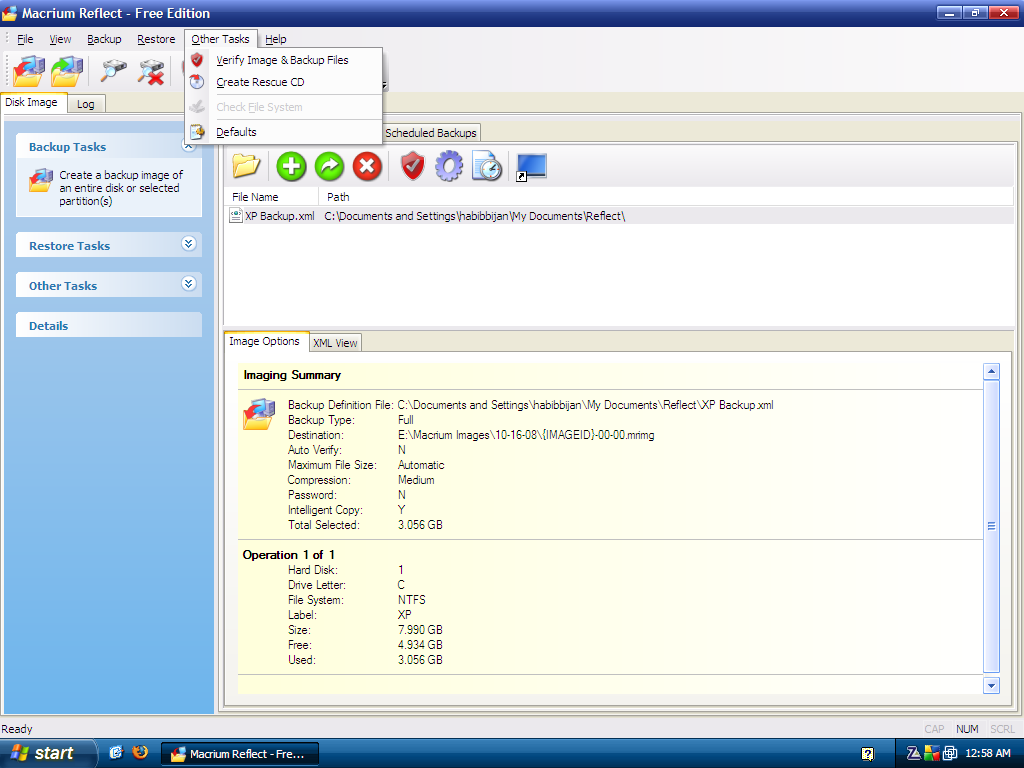
Task: Click the Details panel header
Action: pyautogui.click(x=108, y=325)
